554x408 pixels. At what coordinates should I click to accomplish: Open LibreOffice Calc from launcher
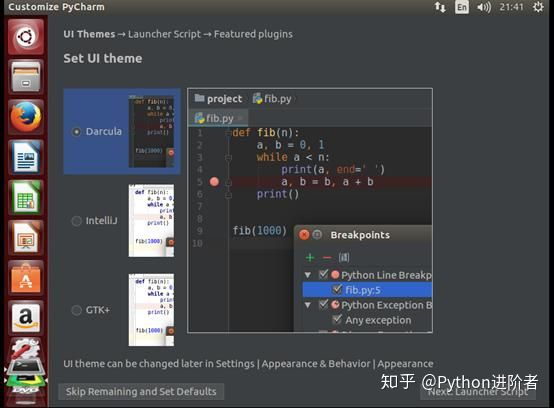[x=25, y=197]
